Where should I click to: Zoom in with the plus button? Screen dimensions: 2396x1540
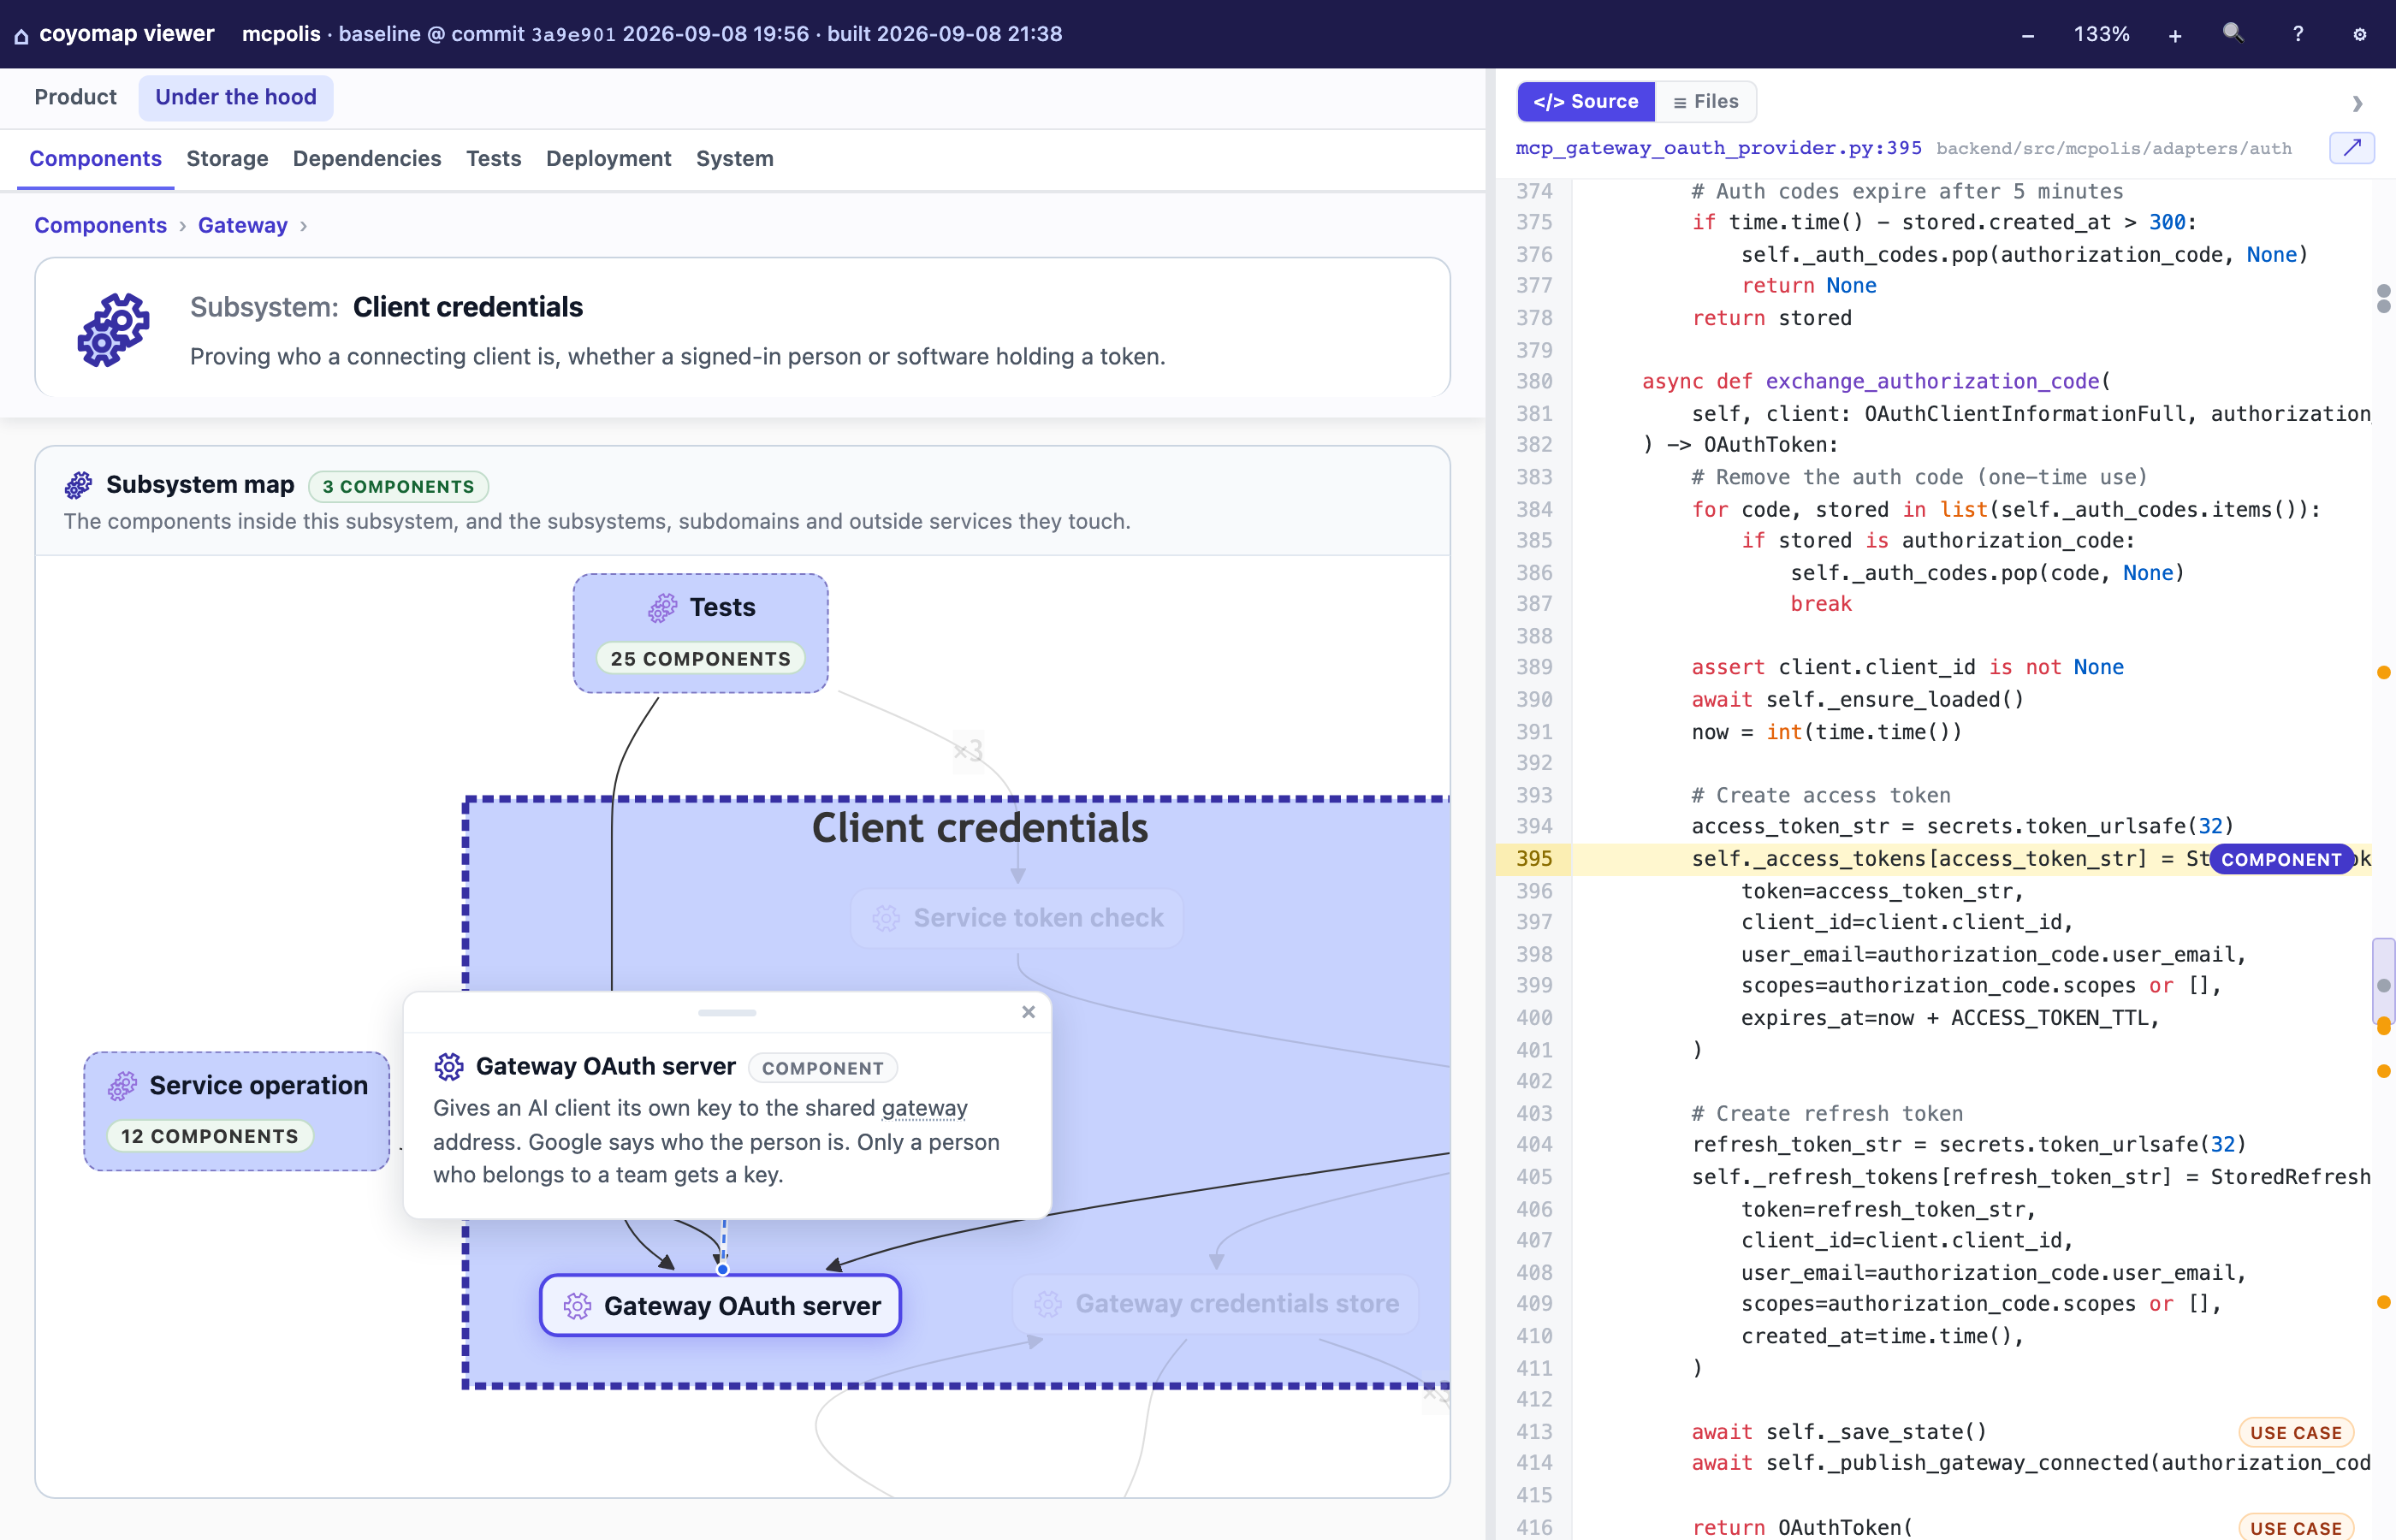click(2175, 35)
